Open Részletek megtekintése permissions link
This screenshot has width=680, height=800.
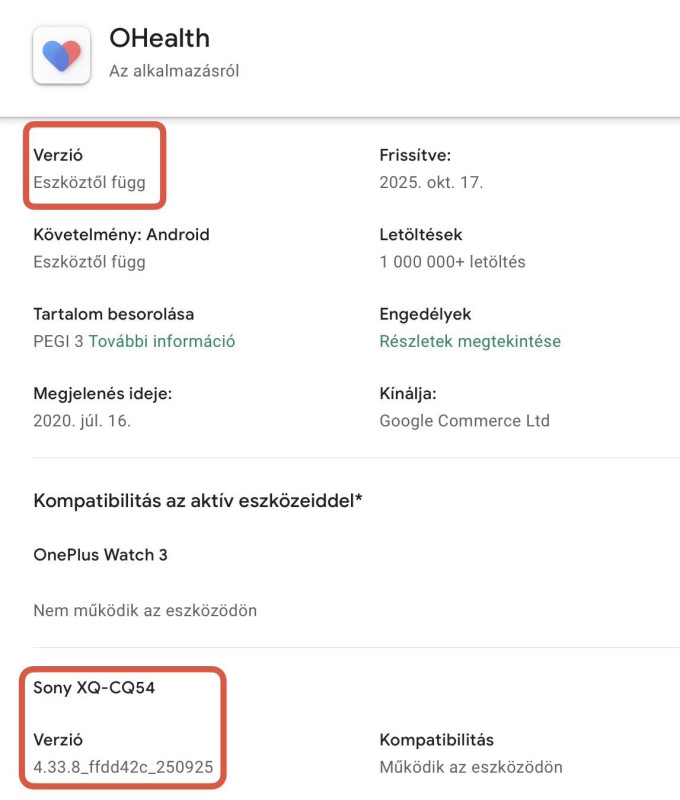(x=470, y=341)
